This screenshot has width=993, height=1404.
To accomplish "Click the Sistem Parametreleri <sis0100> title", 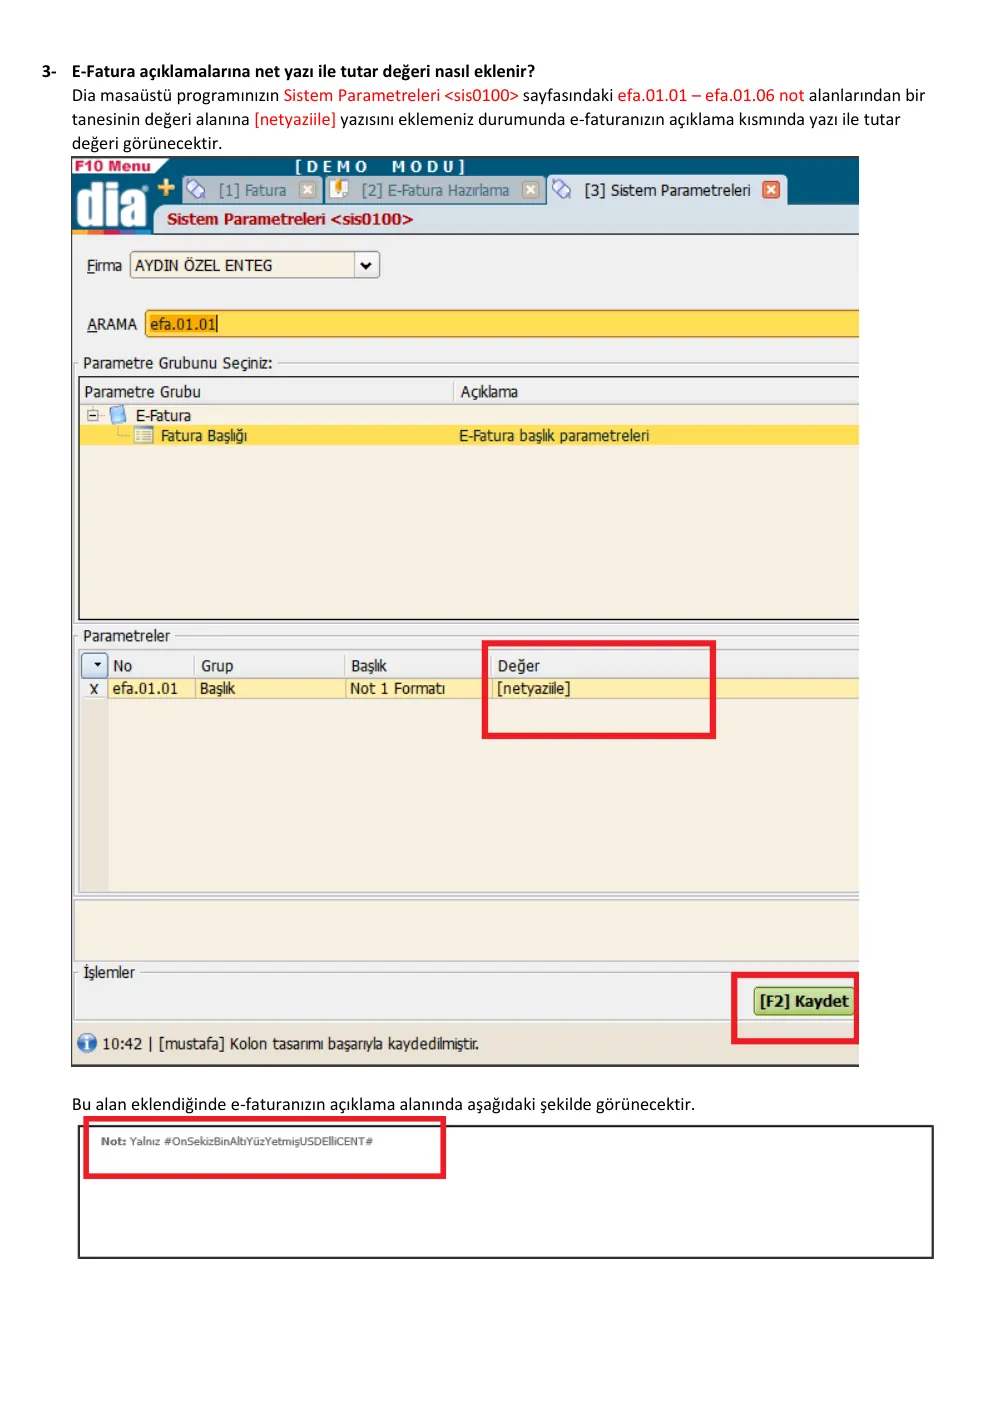I will click(290, 219).
